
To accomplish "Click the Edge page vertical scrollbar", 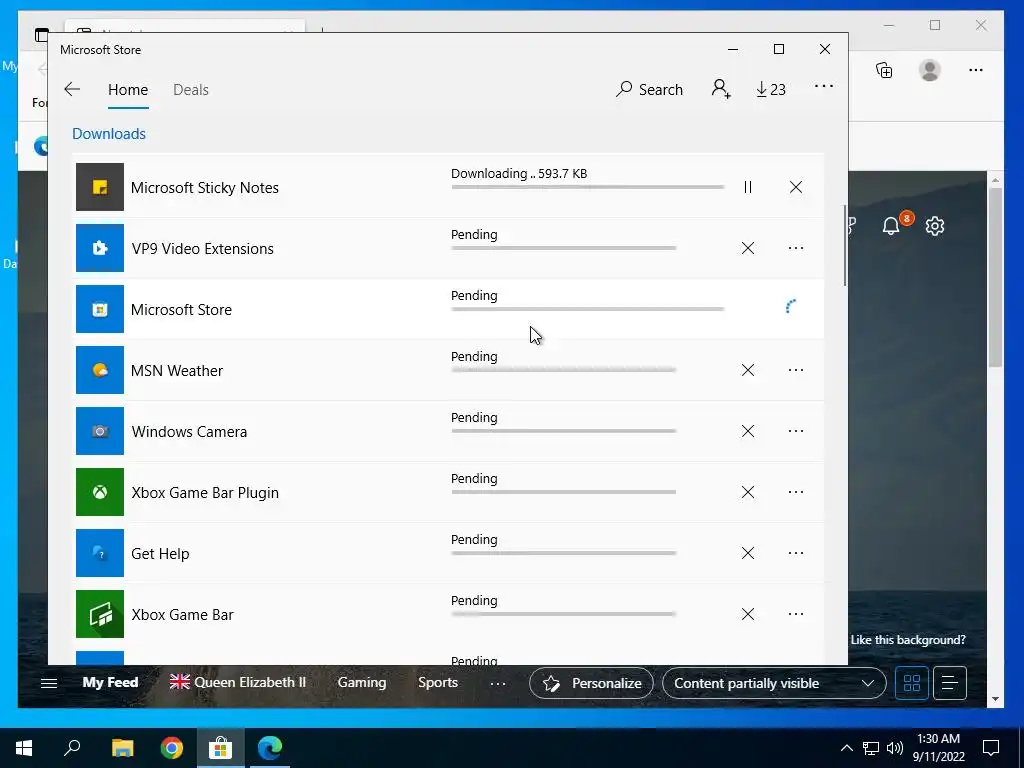I will 995,277.
